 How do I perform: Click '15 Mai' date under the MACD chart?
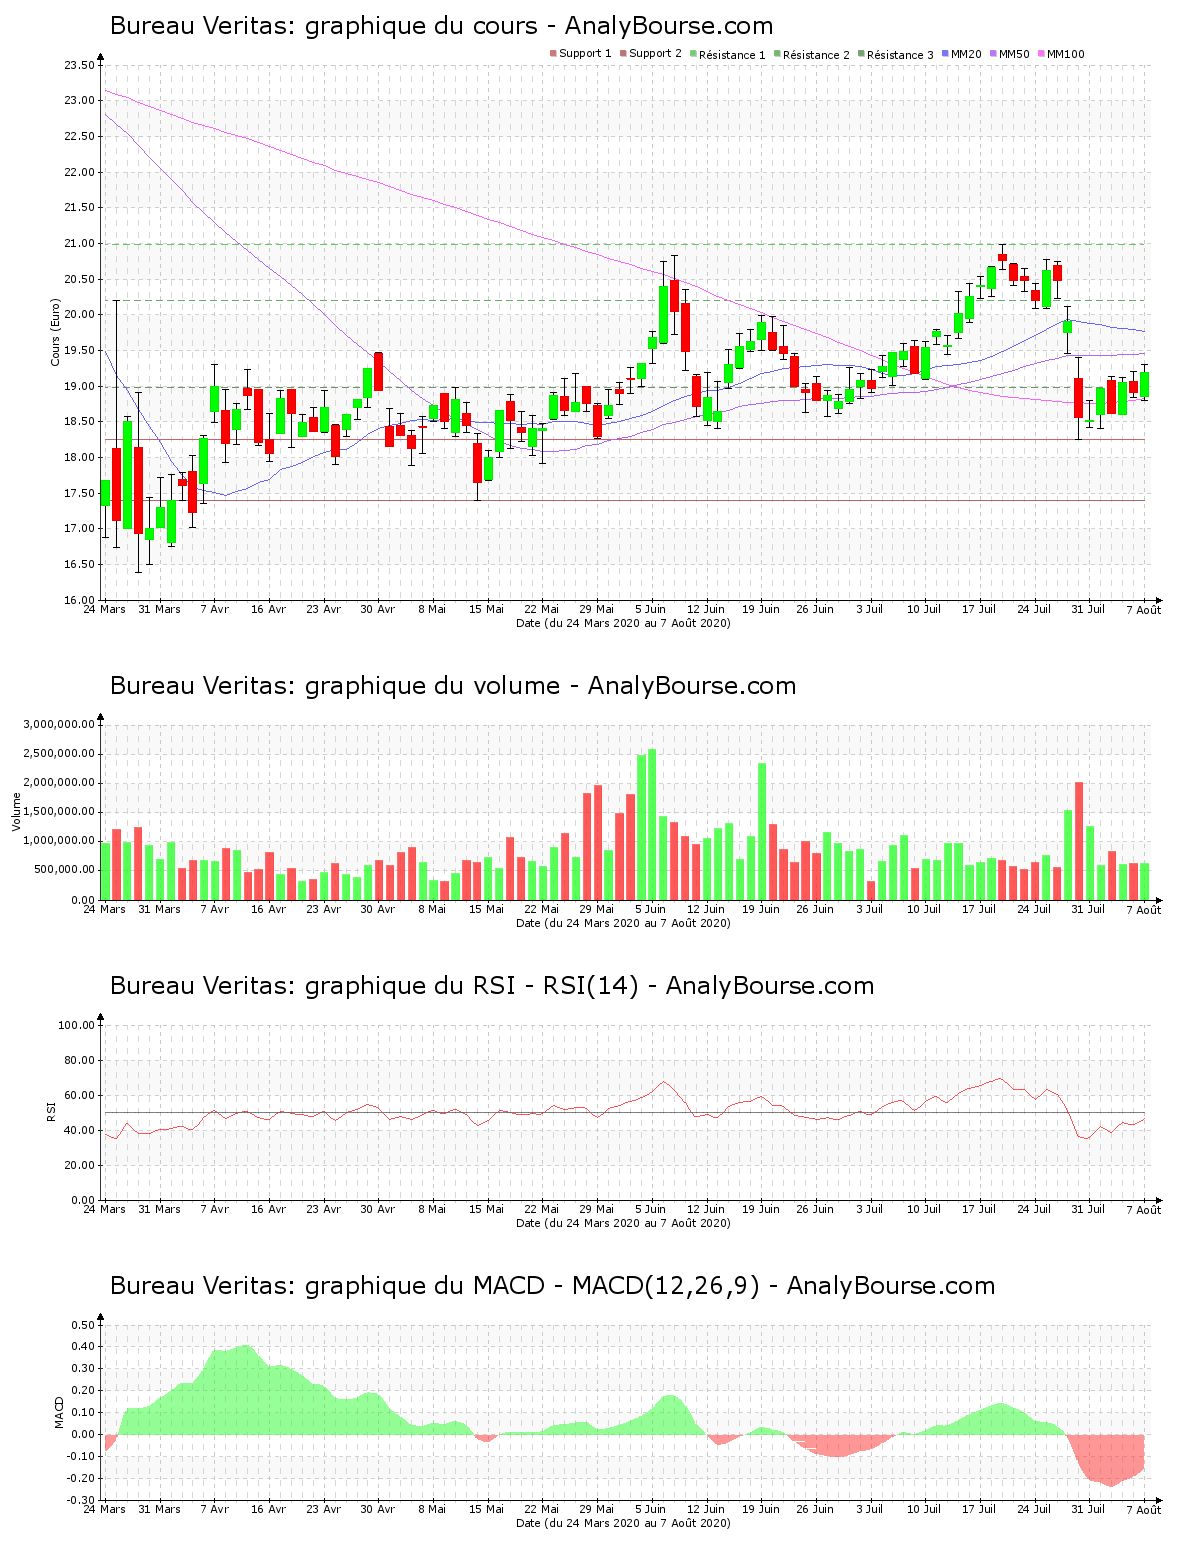pyautogui.click(x=487, y=1509)
